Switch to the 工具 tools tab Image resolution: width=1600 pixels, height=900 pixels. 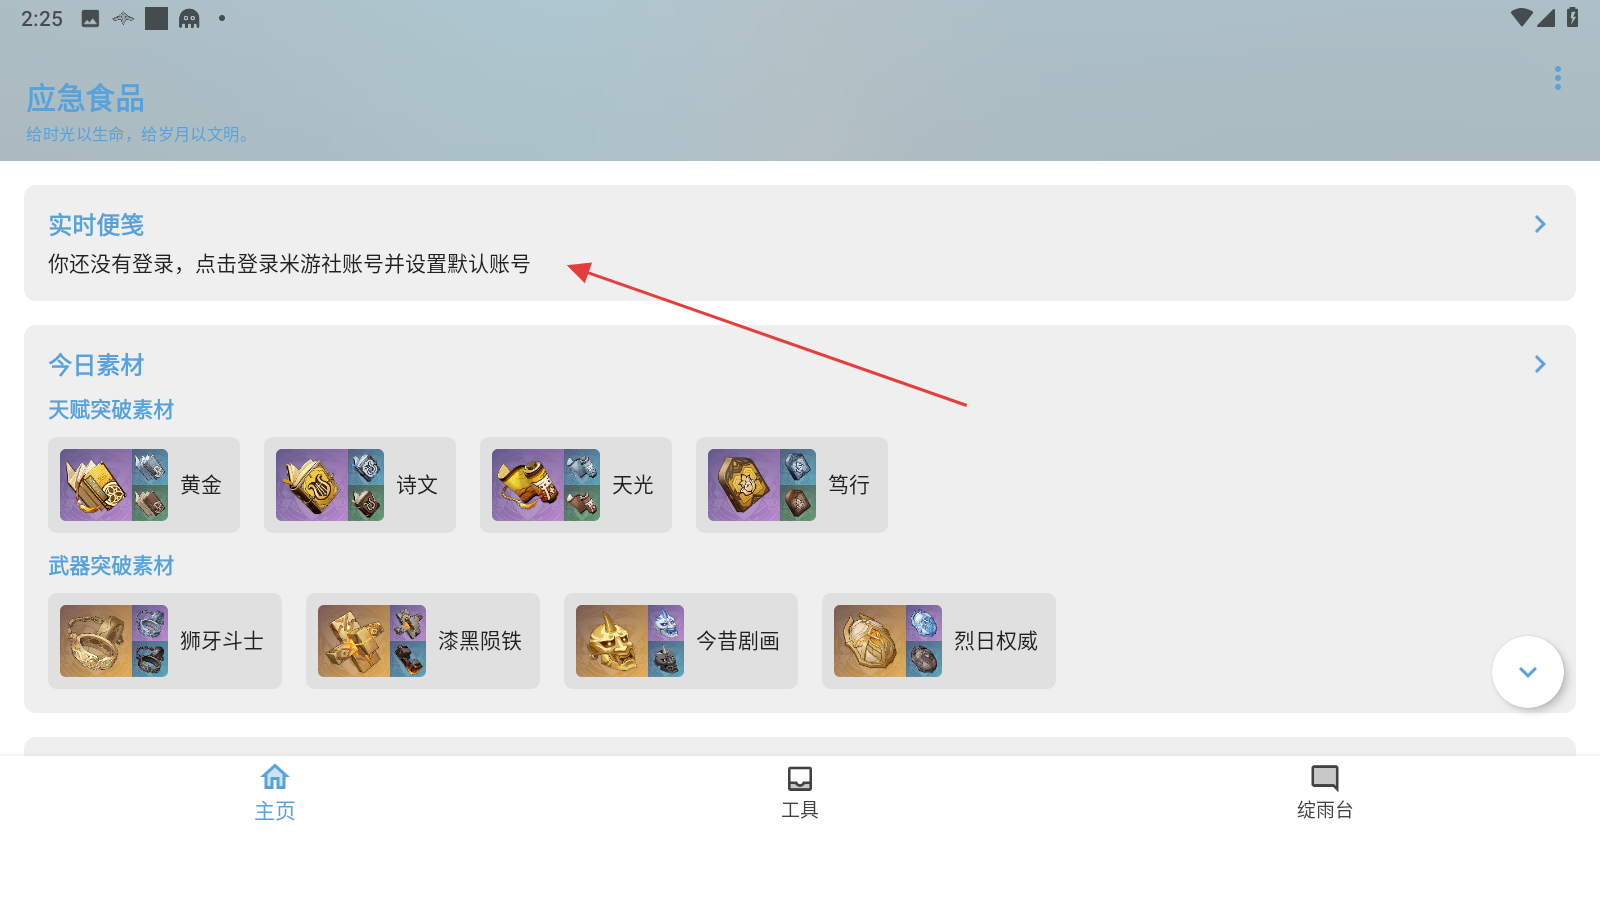800,792
